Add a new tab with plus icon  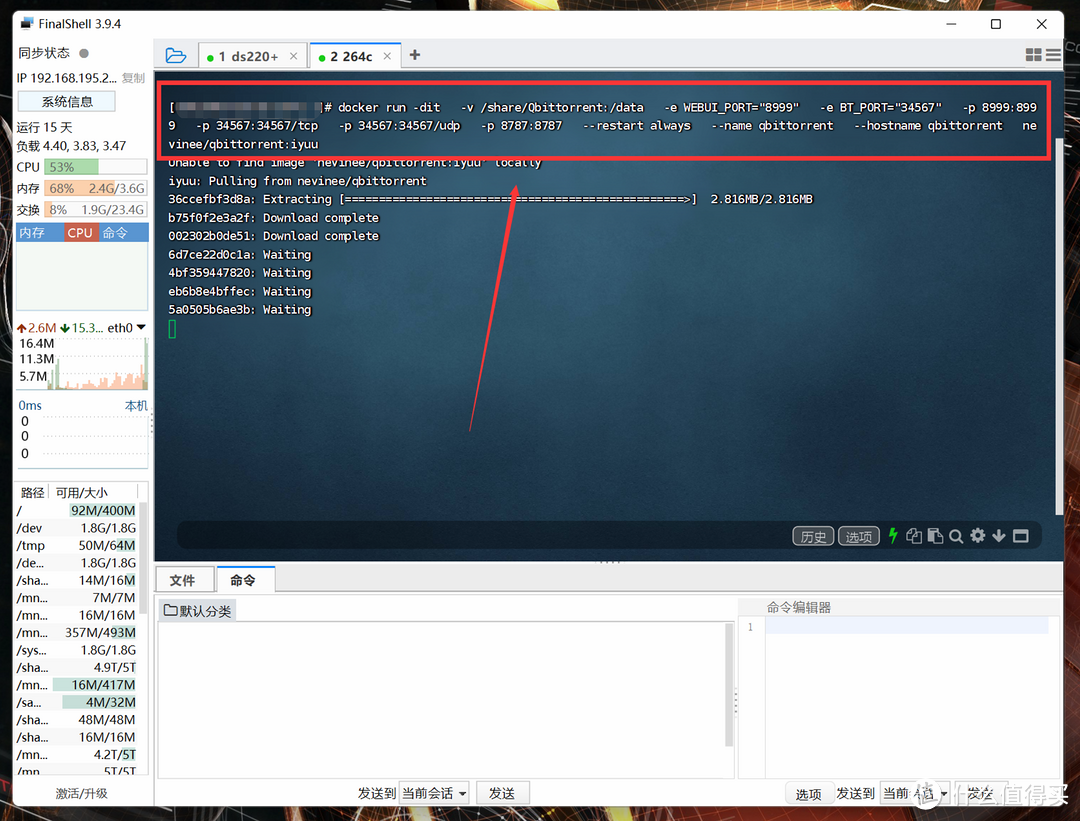coord(415,55)
